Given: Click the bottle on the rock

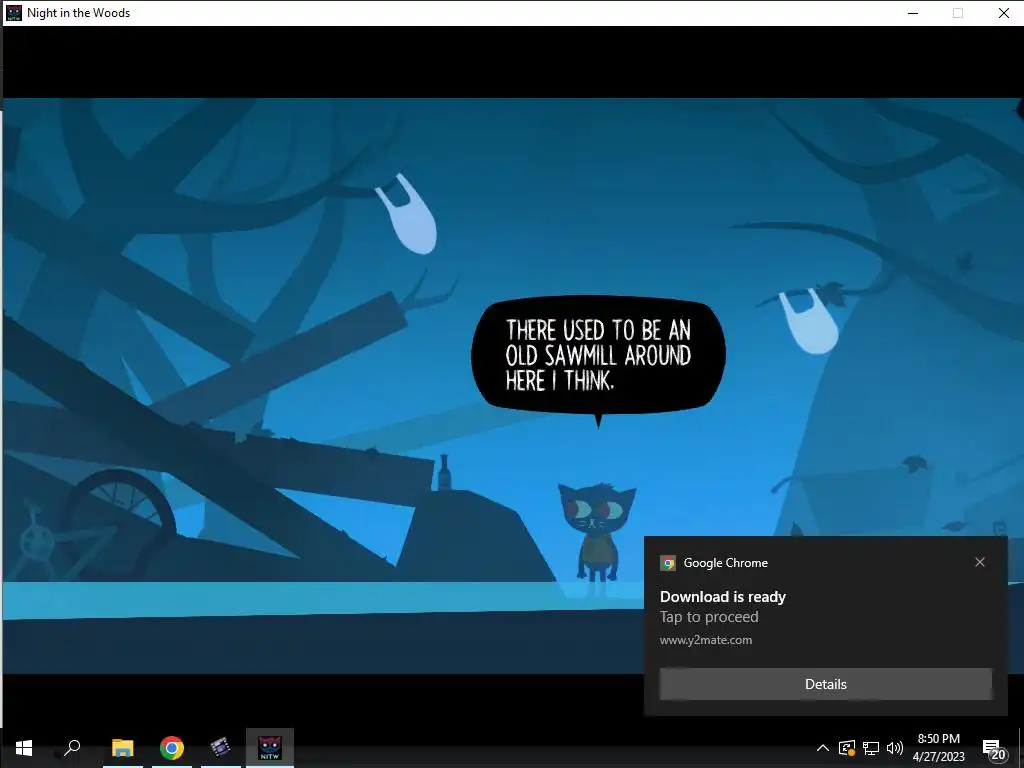Looking at the screenshot, I should (444, 472).
